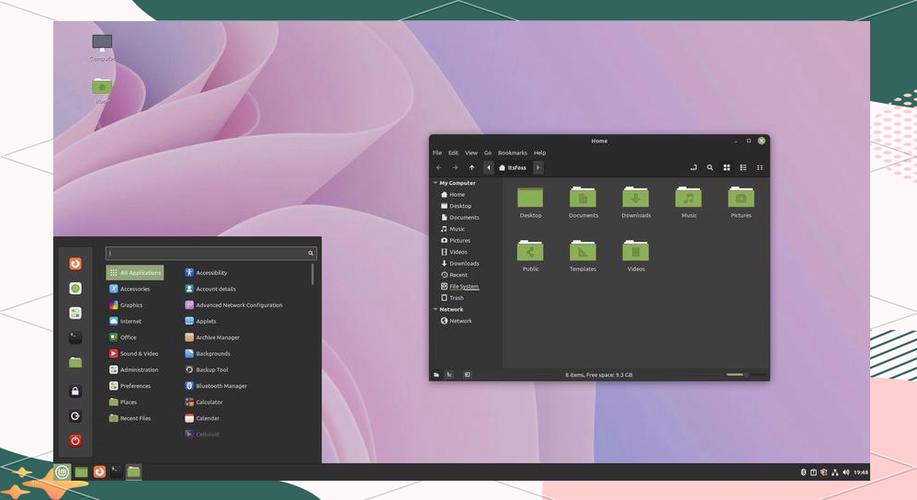Viewport: 917px width, 500px height.
Task: Click the application menu search field
Action: 211,253
